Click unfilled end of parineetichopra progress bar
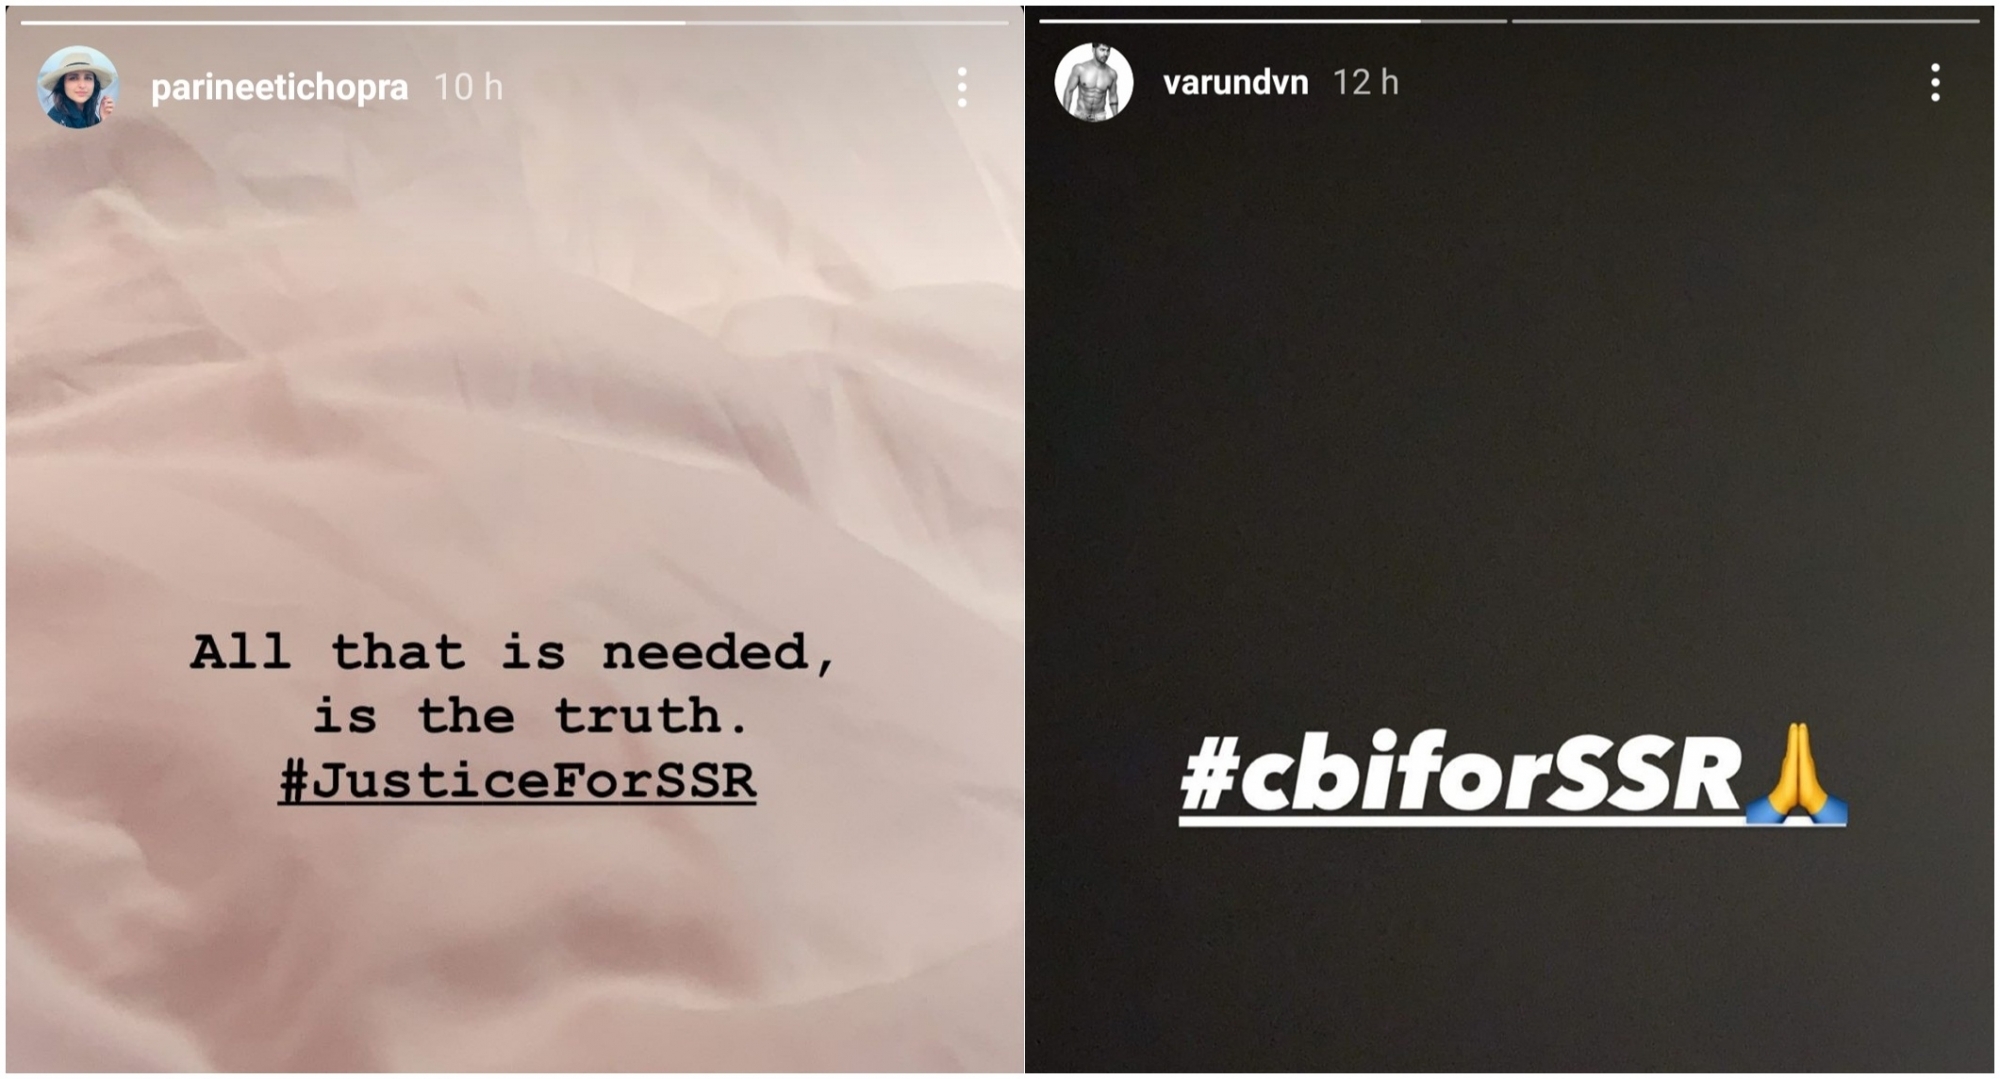Image resolution: width=2000 pixels, height=1079 pixels. coord(847,22)
